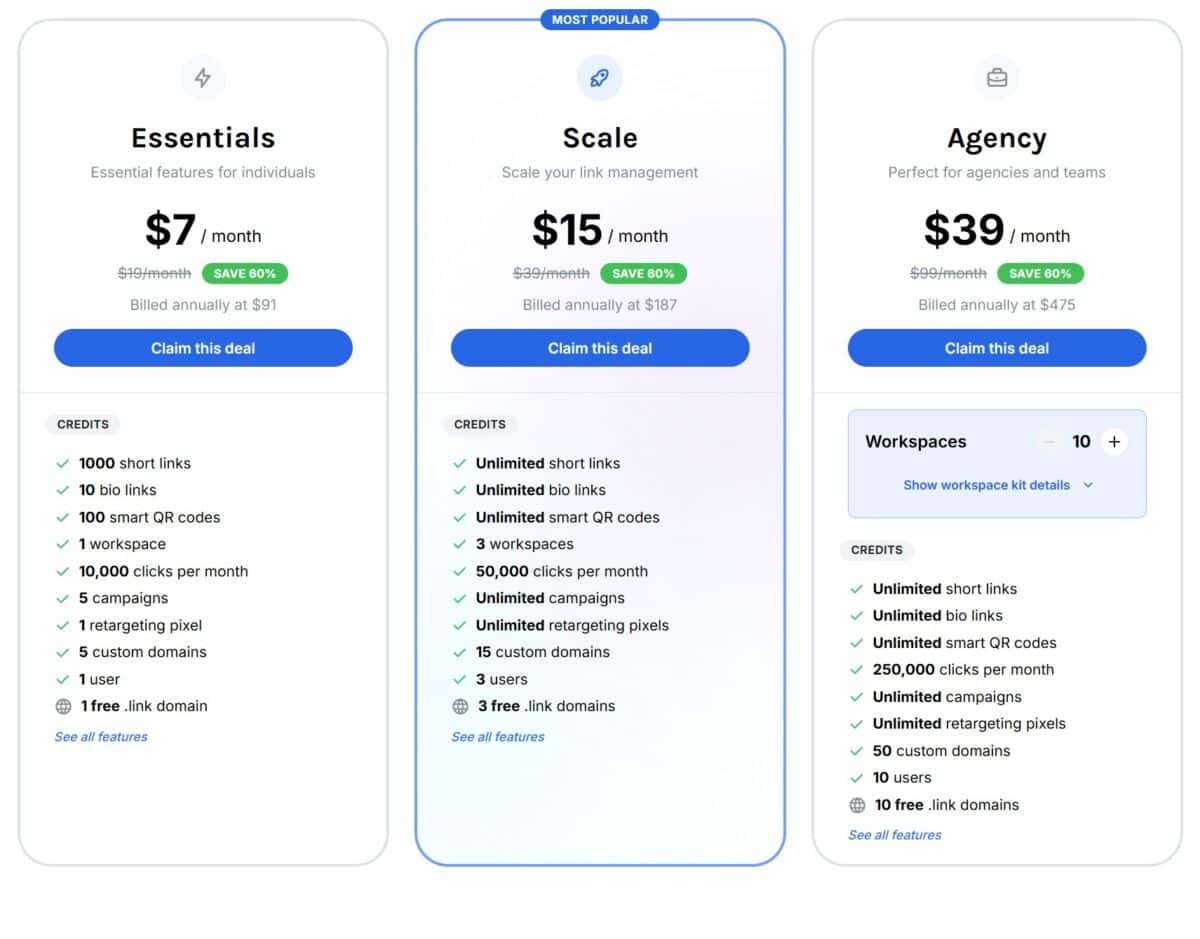Increase Workspaces count with plus button
The image size is (1200, 939).
(x=1114, y=442)
